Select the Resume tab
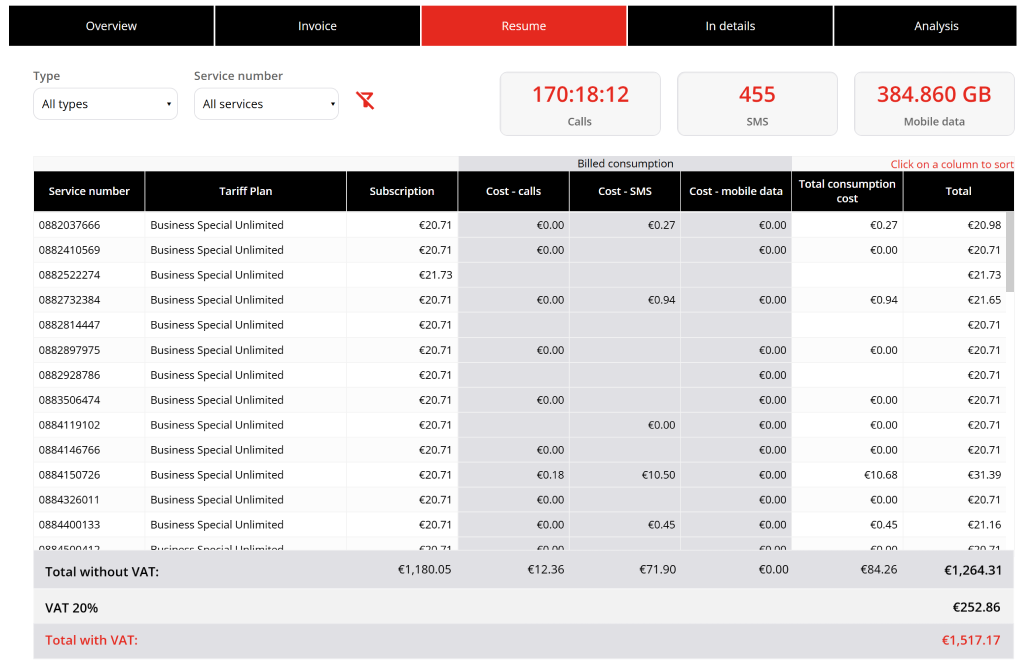The width and height of the screenshot is (1024, 662). [x=524, y=26]
